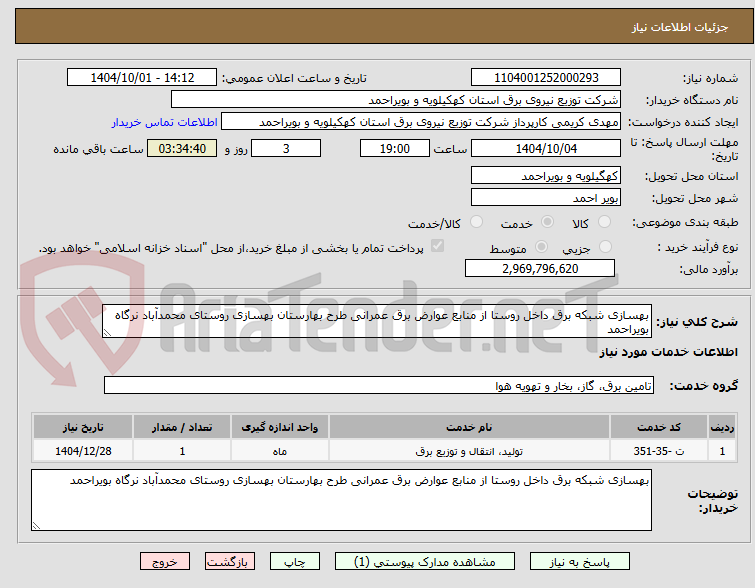Click the بازگشت back button
This screenshot has height=588, width=755.
point(230,562)
